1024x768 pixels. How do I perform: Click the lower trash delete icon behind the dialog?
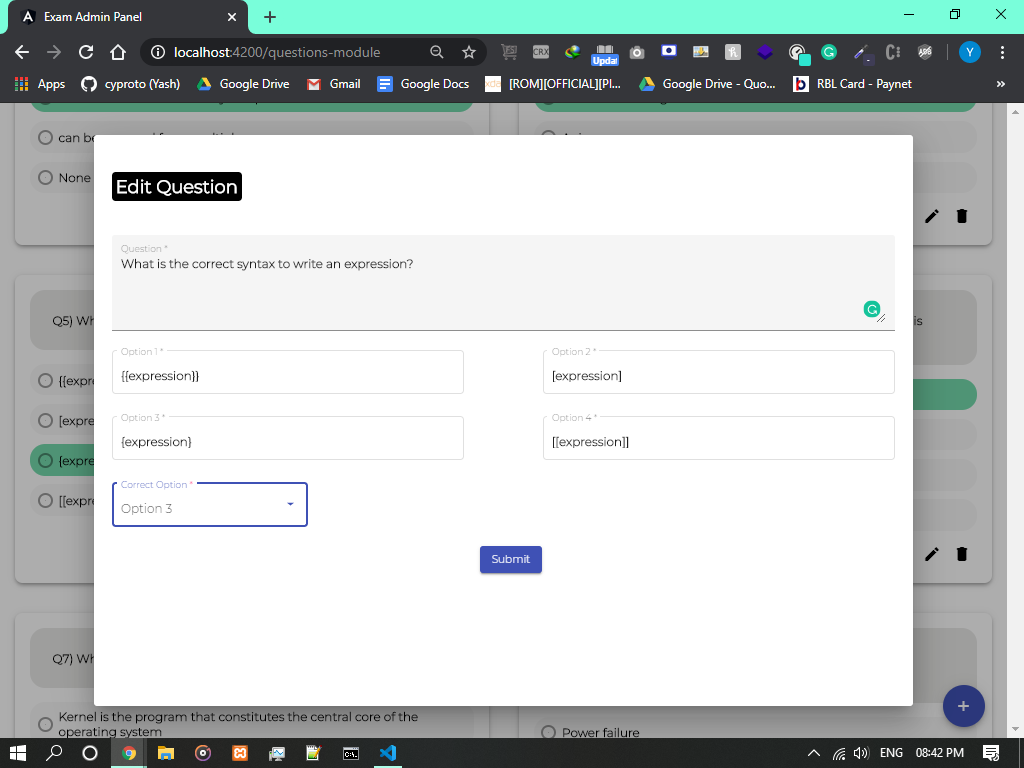[x=962, y=554]
